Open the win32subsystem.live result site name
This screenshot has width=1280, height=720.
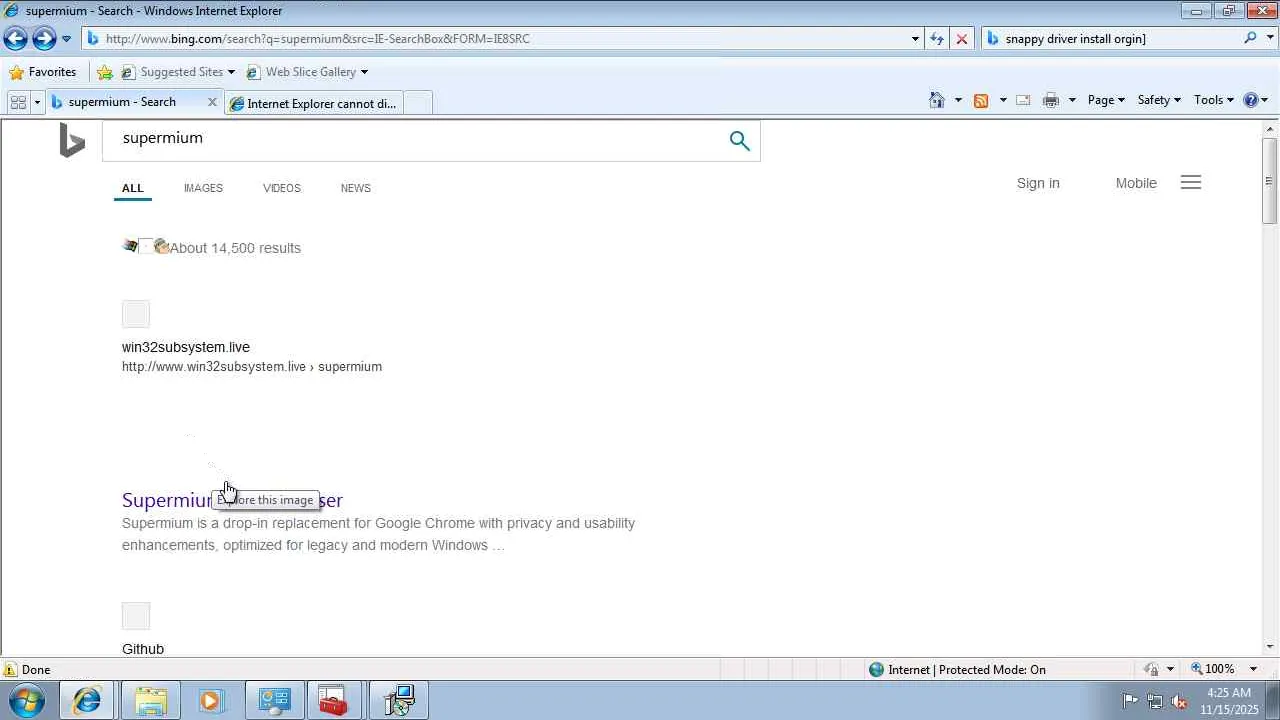186,347
